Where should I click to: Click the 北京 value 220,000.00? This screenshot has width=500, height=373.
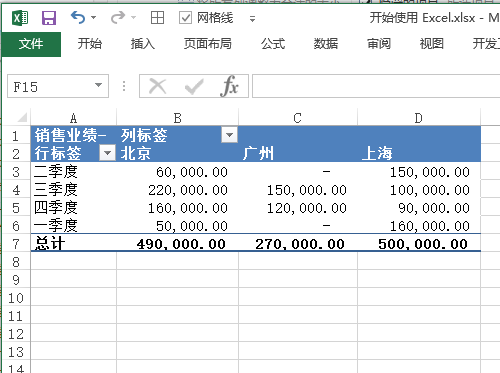pos(178,190)
